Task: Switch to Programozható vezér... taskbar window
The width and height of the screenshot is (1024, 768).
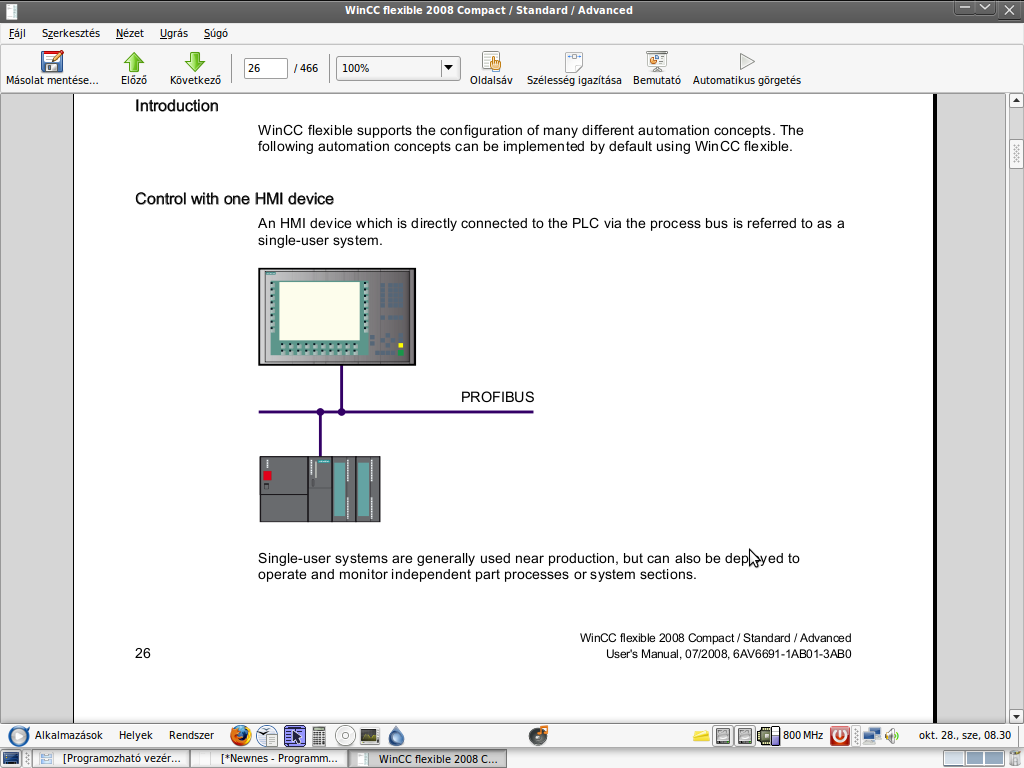Action: (x=112, y=758)
